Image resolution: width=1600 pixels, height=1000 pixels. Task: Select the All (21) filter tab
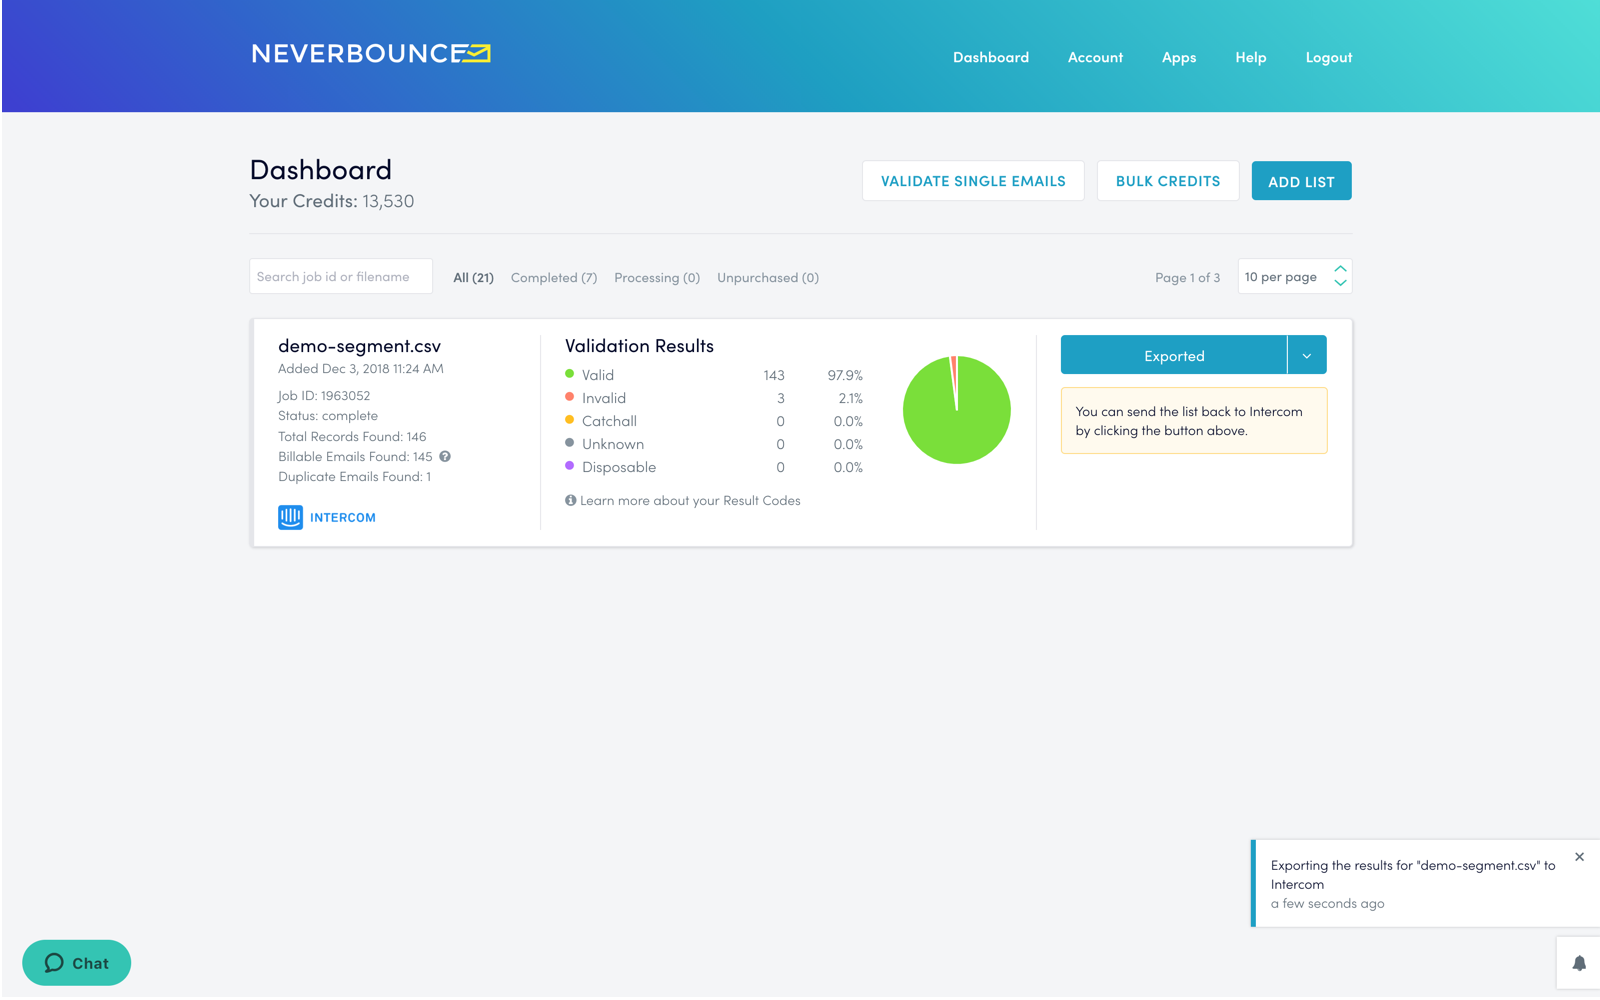(473, 278)
